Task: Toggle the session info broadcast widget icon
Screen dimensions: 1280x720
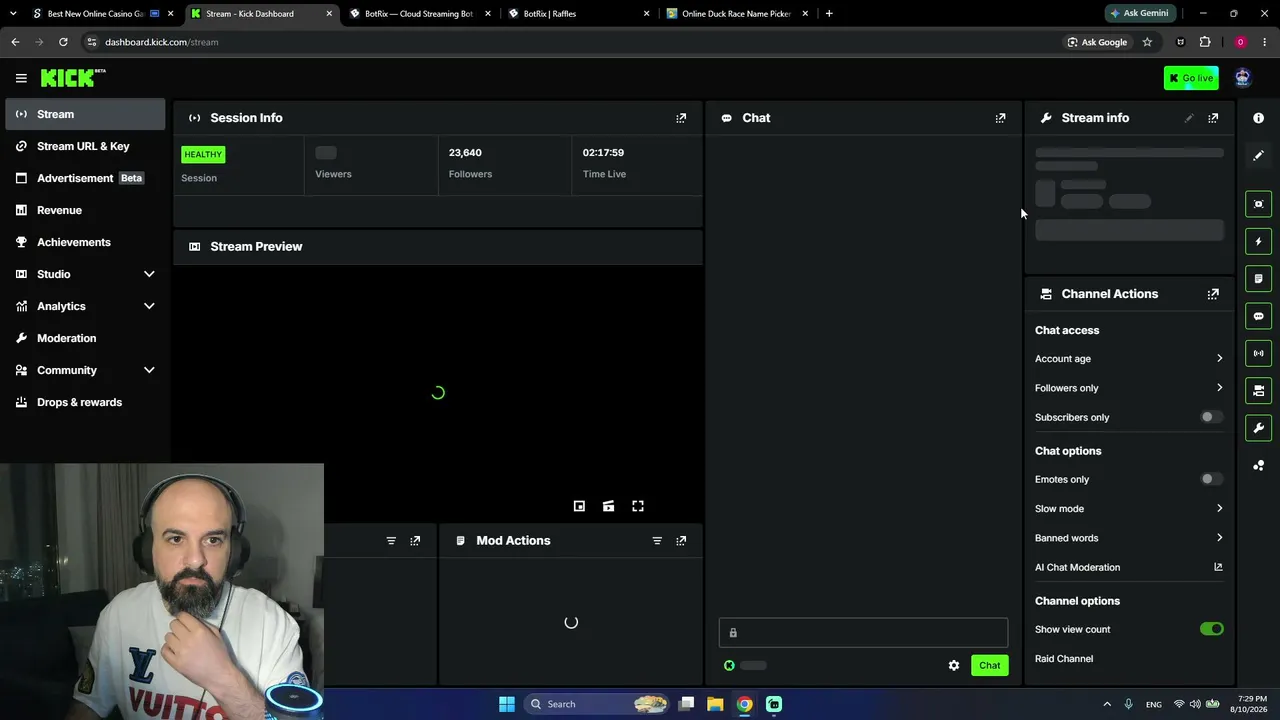Action: 1258,353
